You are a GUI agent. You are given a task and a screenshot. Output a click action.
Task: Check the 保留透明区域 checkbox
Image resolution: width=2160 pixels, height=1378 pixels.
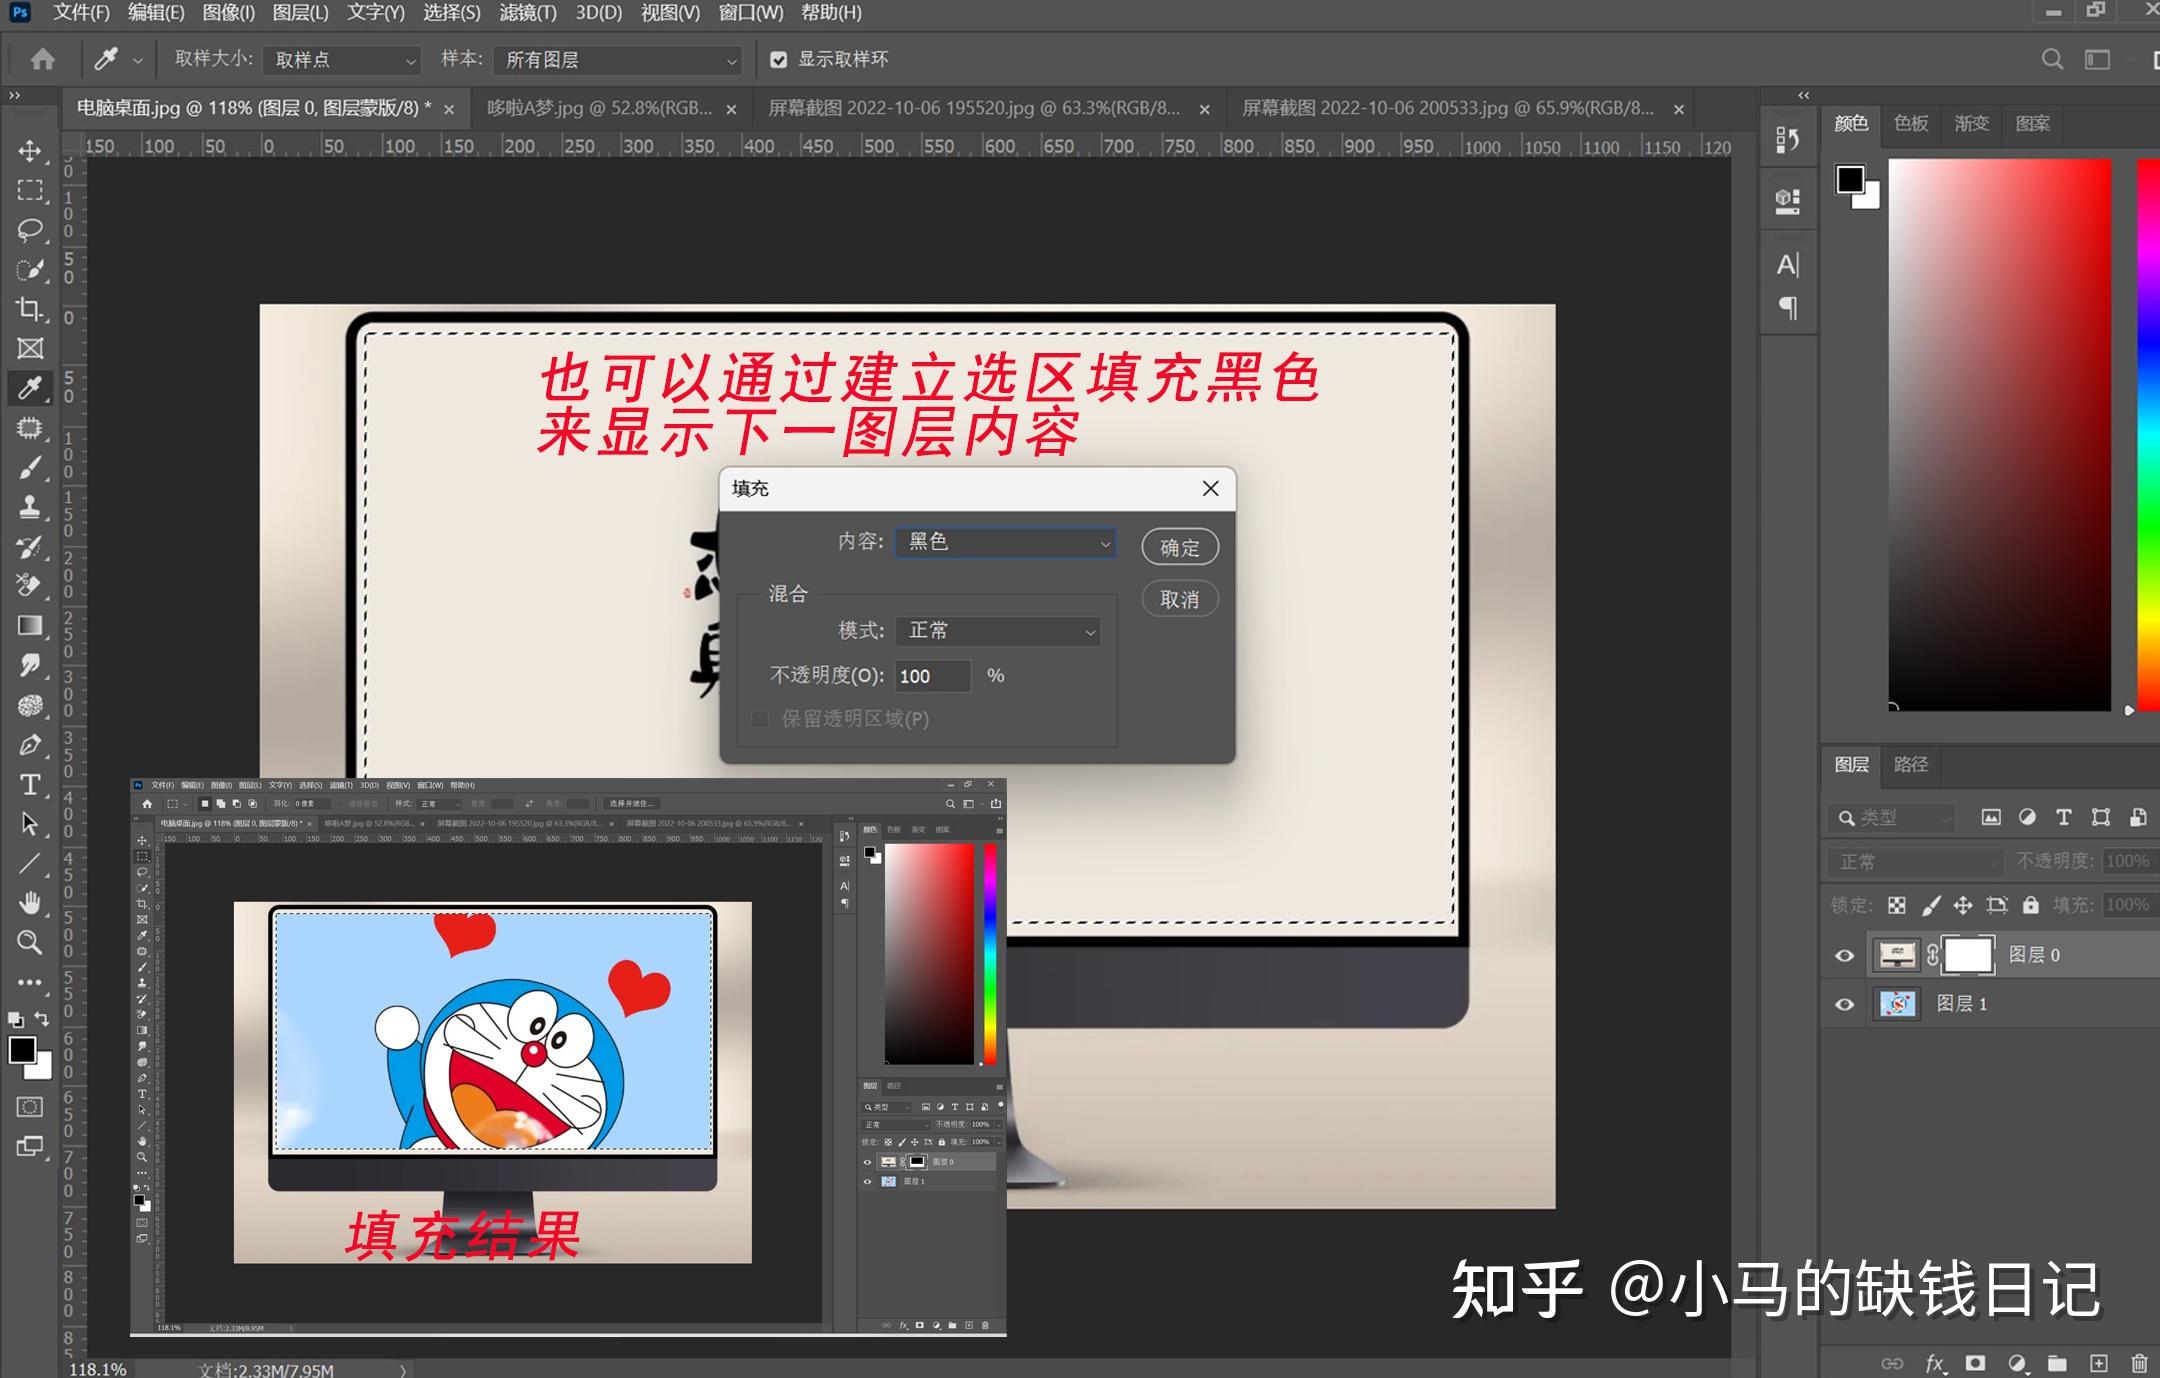click(760, 719)
